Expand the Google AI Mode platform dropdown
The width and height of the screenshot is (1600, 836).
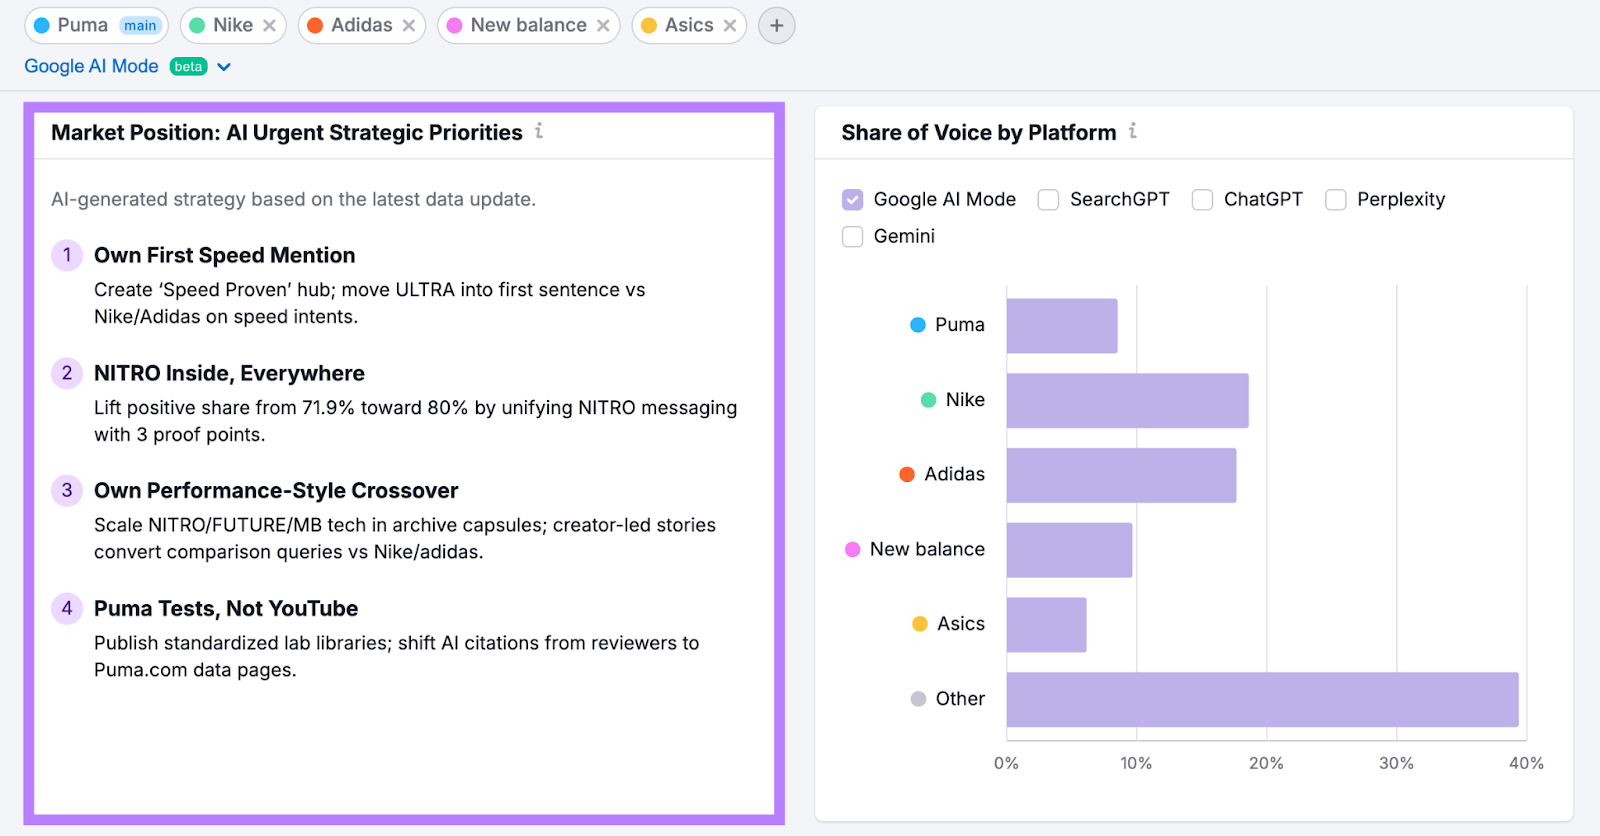point(224,66)
